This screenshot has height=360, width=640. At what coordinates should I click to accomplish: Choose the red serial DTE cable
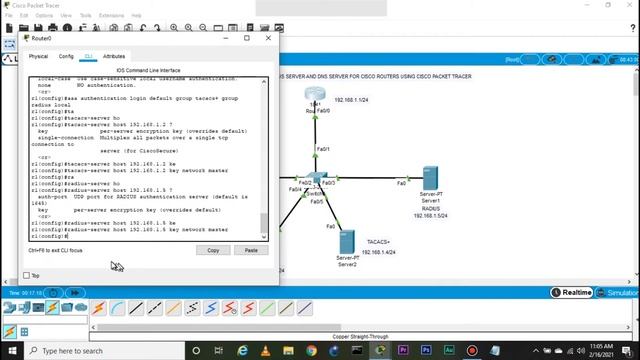[249, 308]
